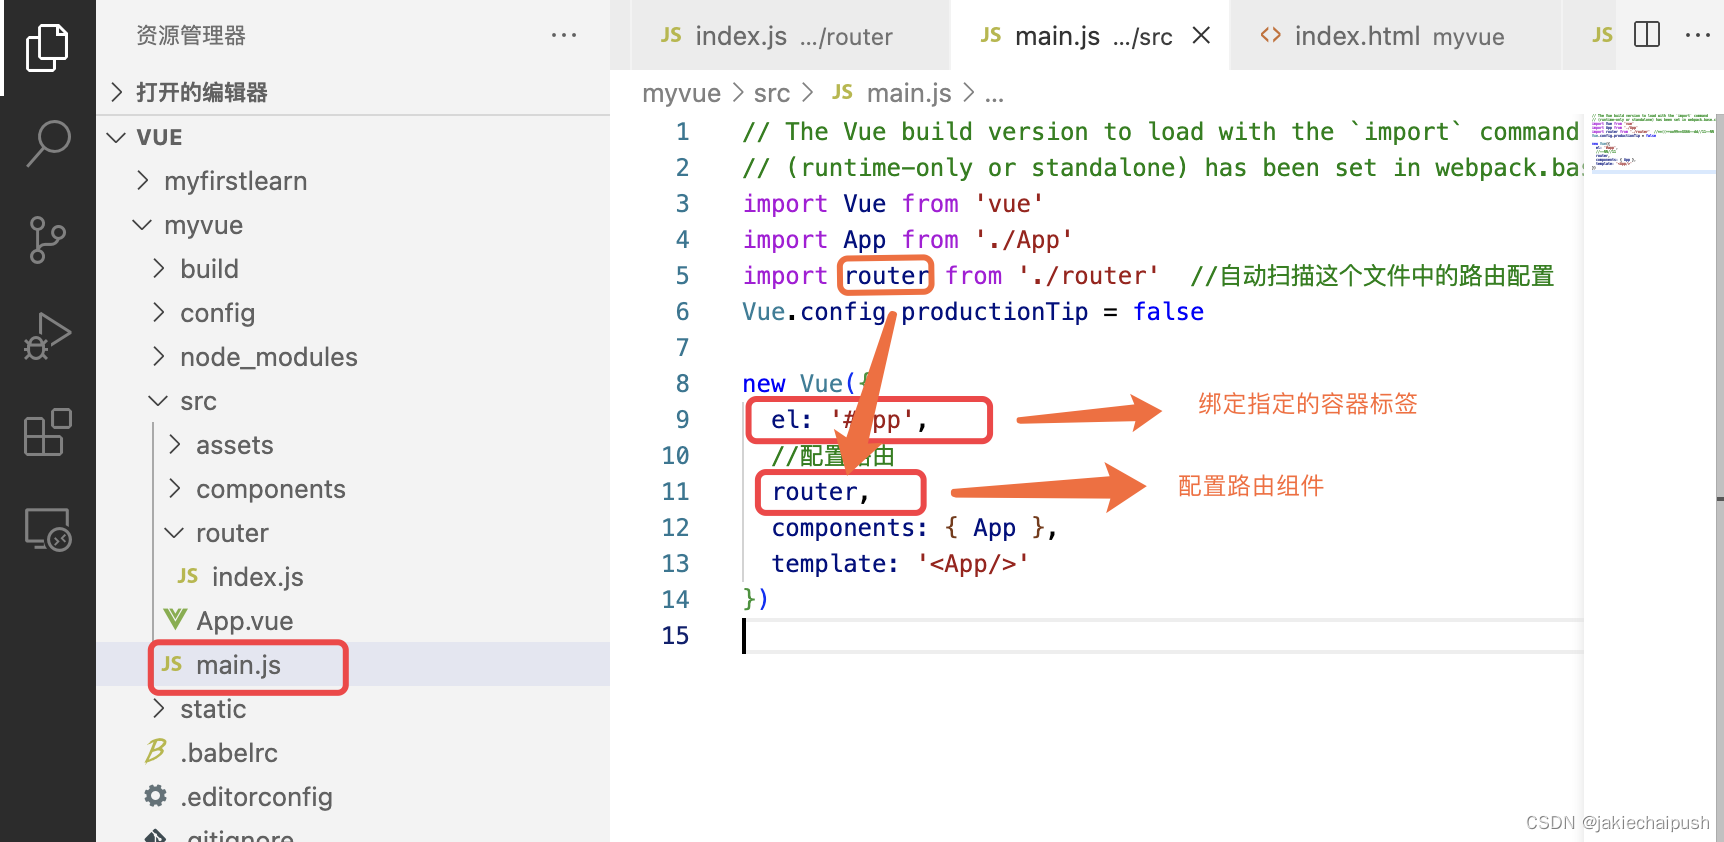Click the src breadcrumb segment
The height and width of the screenshot is (842, 1724).
[772, 93]
